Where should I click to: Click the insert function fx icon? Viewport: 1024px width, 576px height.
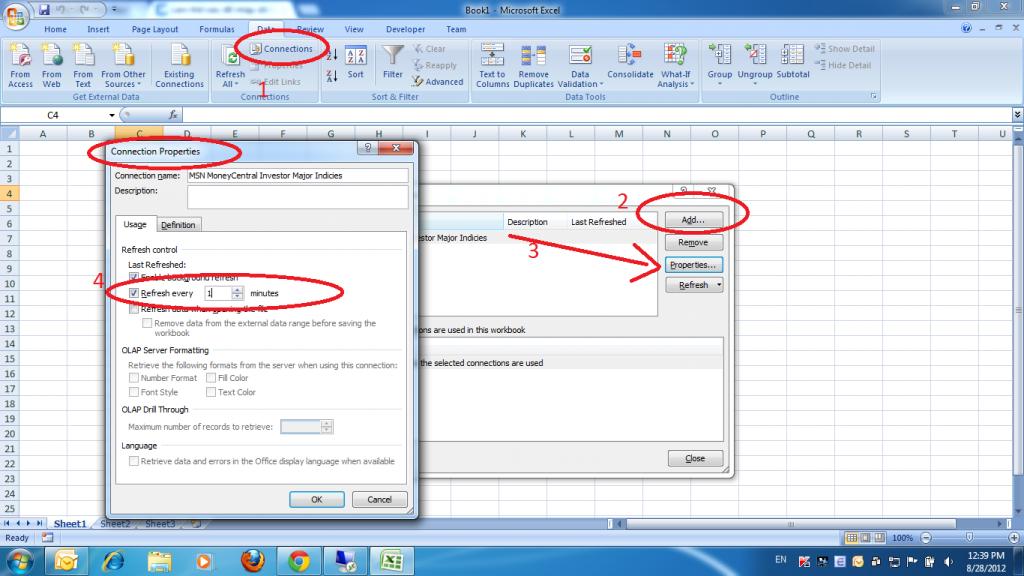click(173, 115)
